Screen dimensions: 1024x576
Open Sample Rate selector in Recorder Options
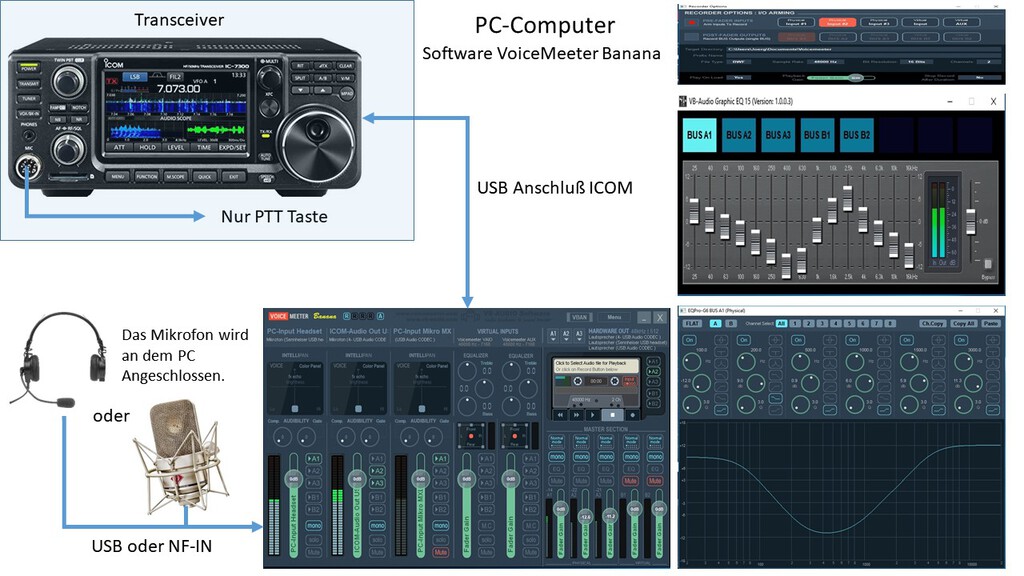click(x=827, y=62)
